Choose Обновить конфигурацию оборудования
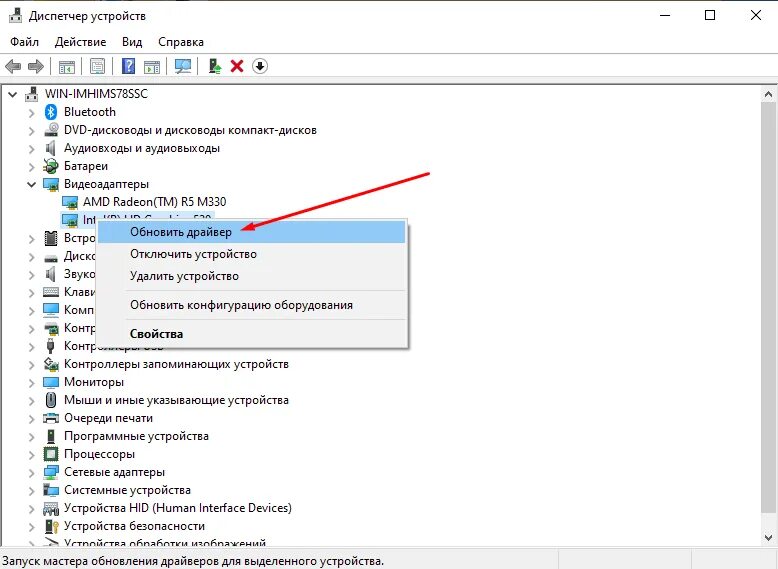Image resolution: width=778 pixels, height=569 pixels. 252,305
